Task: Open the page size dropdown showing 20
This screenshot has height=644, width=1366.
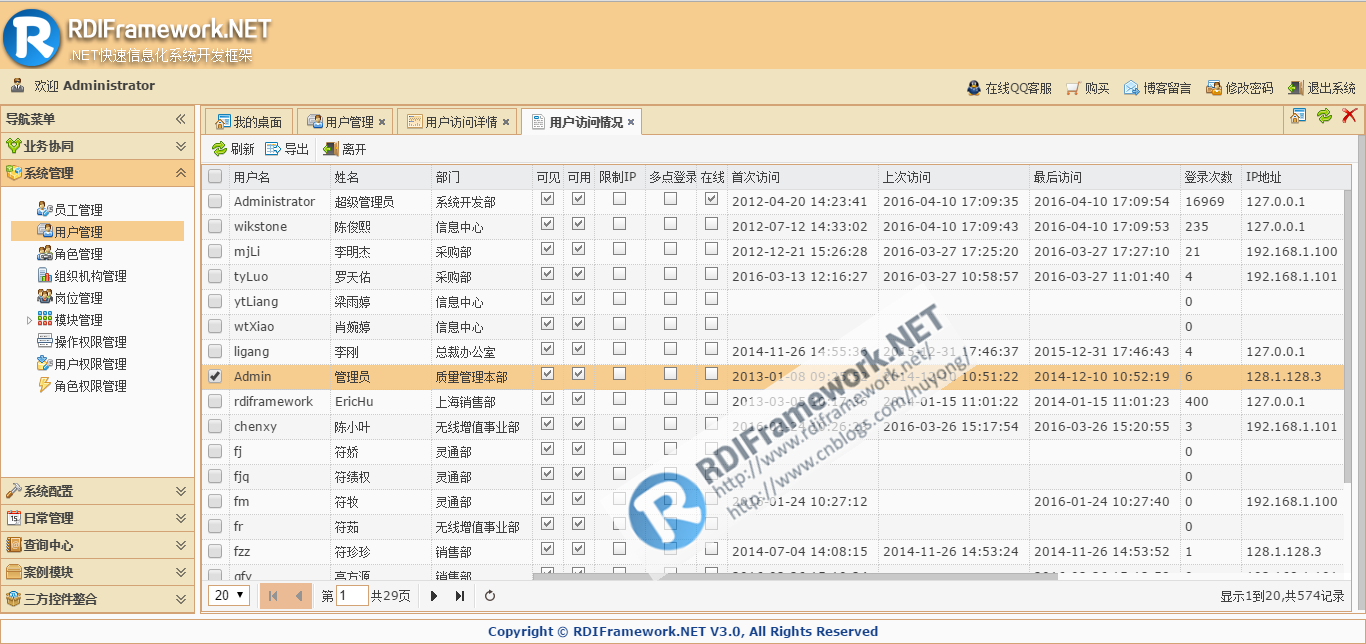Action: pos(229,596)
